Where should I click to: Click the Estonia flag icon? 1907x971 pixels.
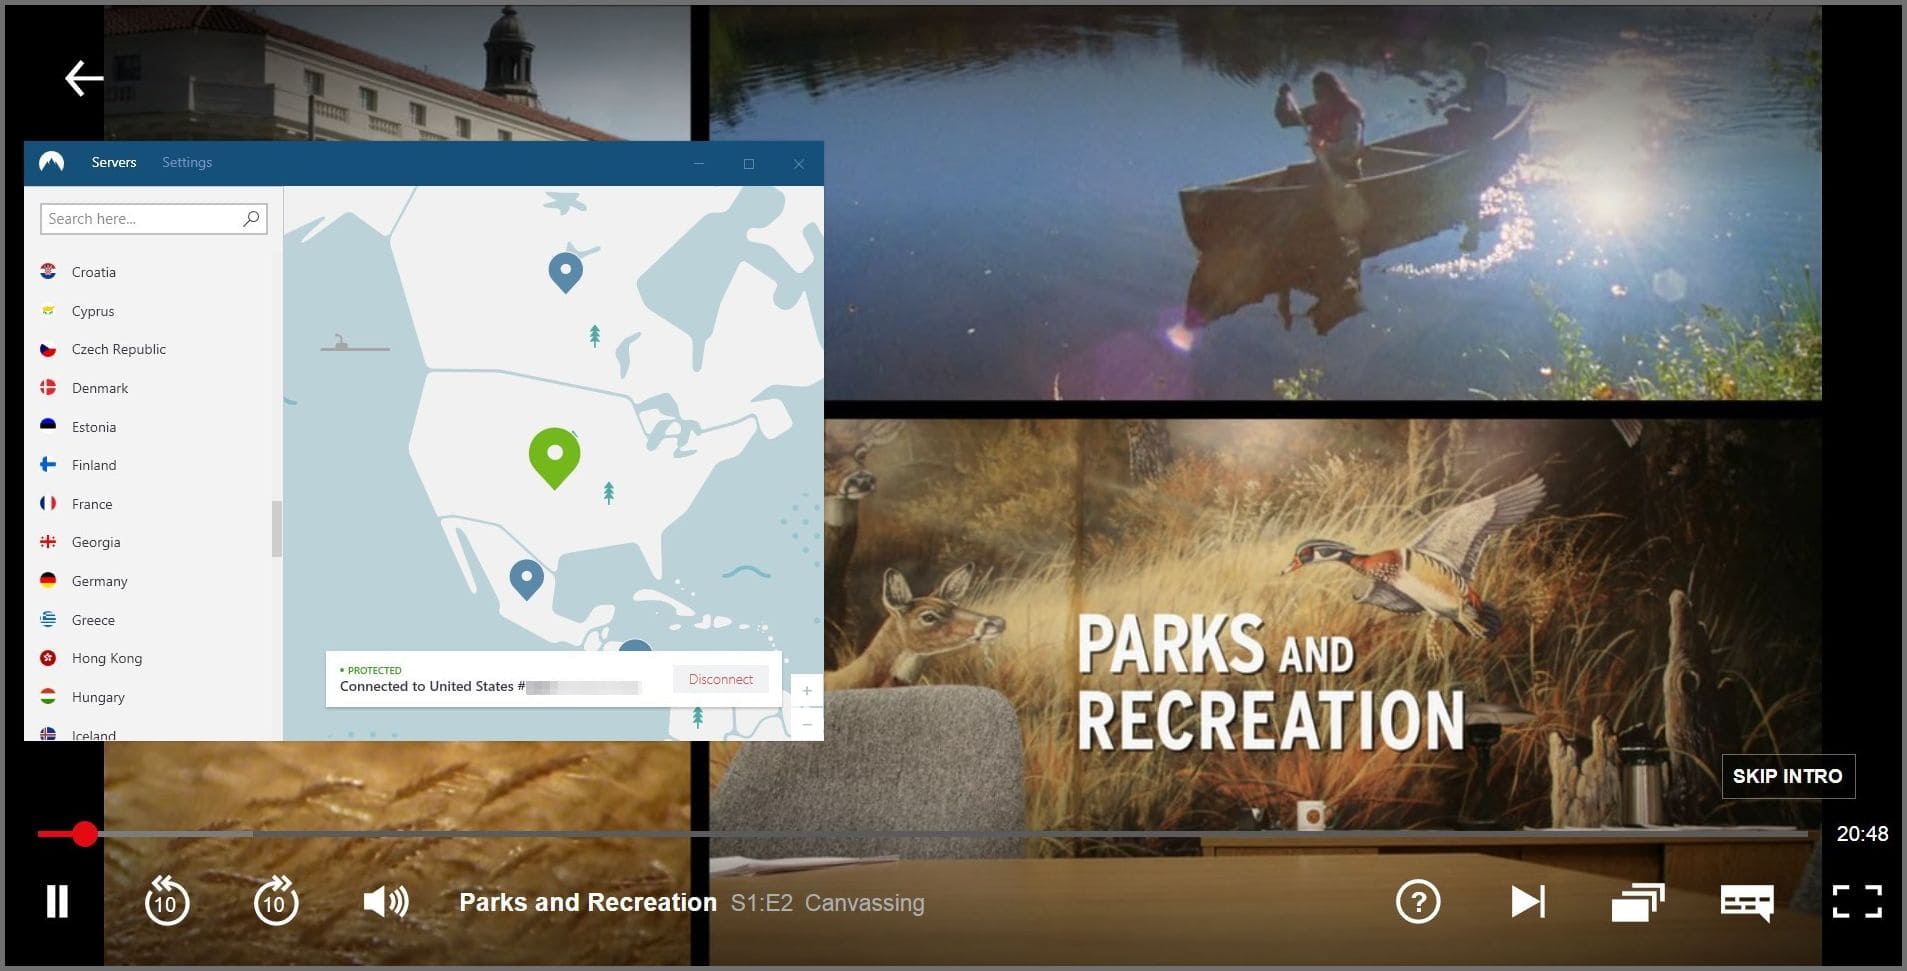click(x=48, y=426)
